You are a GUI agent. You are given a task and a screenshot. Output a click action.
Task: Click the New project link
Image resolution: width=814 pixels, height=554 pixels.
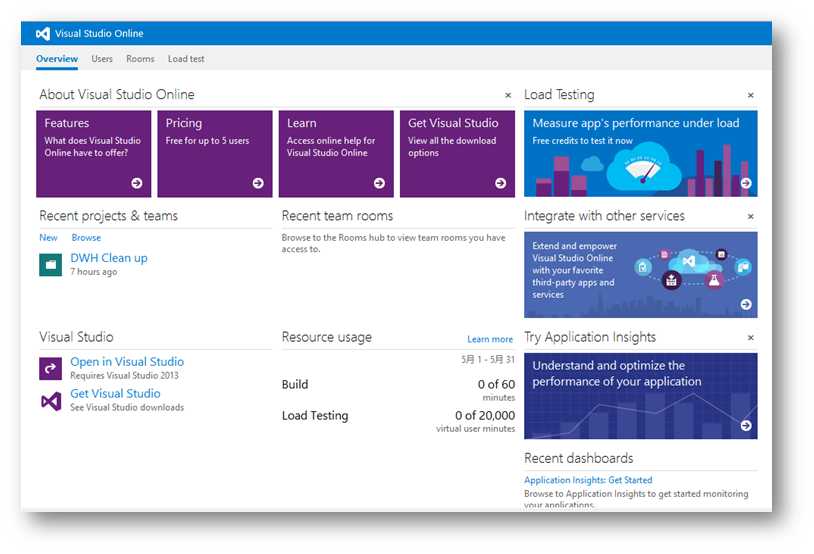pyautogui.click(x=48, y=238)
